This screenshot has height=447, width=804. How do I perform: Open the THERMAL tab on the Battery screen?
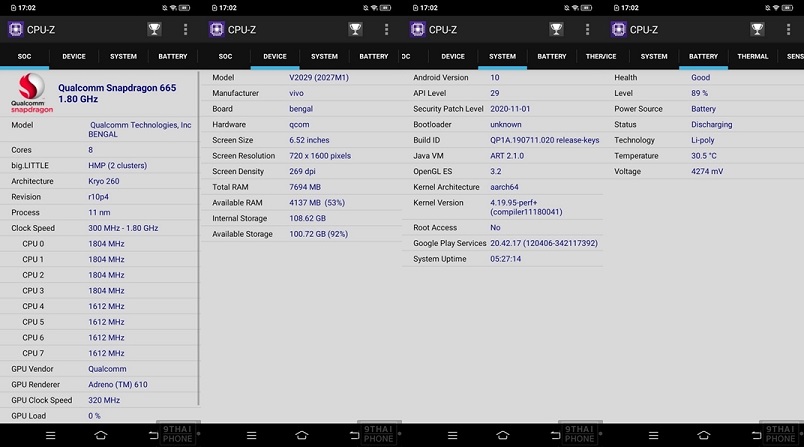pyautogui.click(x=753, y=56)
